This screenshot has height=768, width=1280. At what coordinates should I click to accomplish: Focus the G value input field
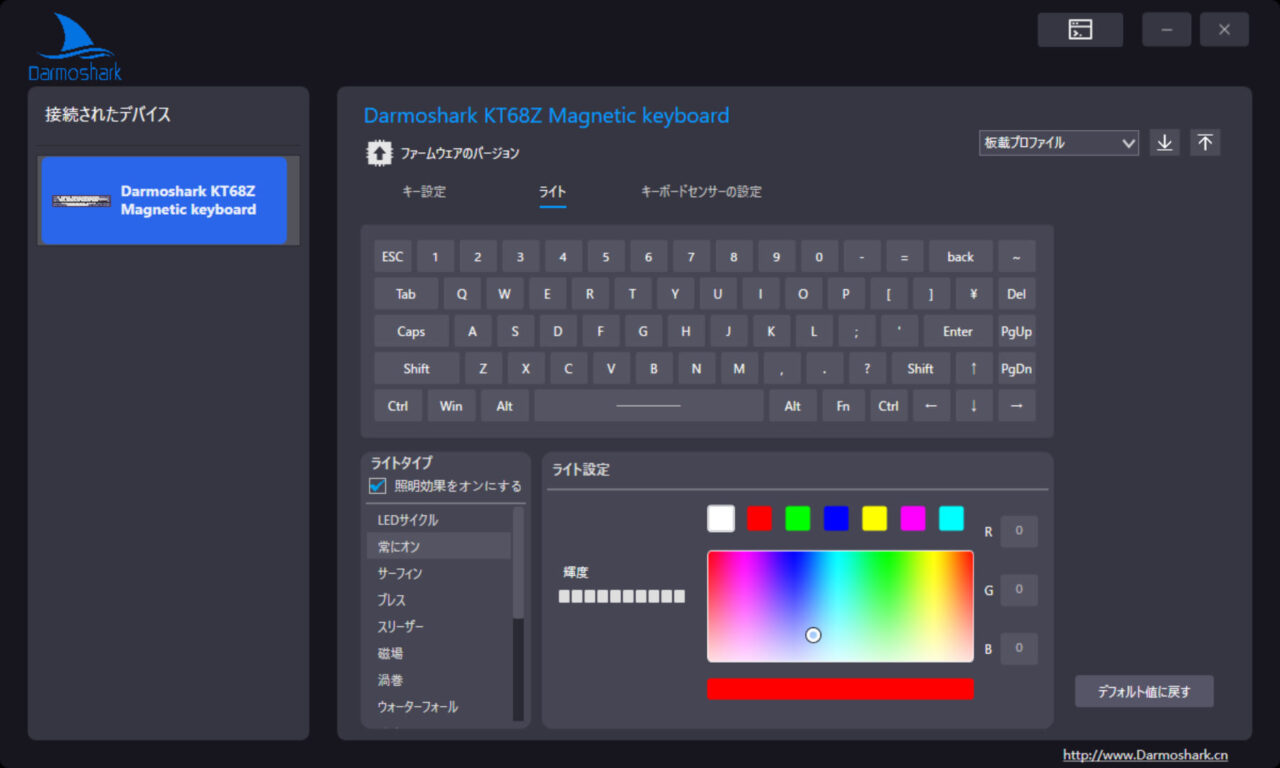[x=1019, y=590]
